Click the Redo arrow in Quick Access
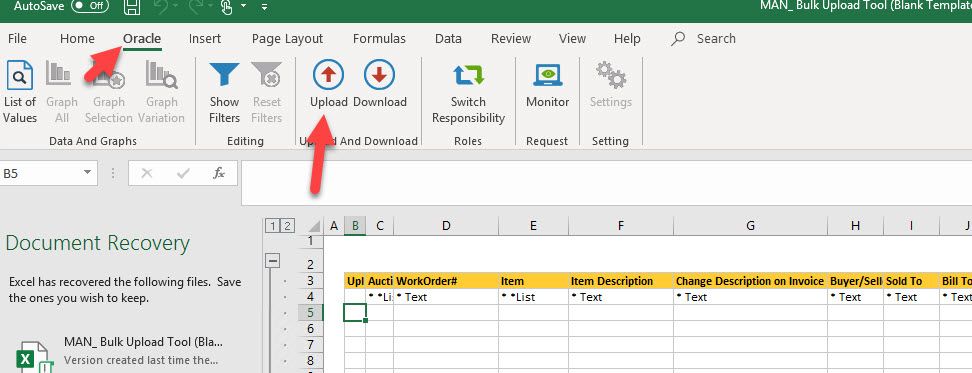Viewport: 972px width, 373px height. click(x=197, y=7)
